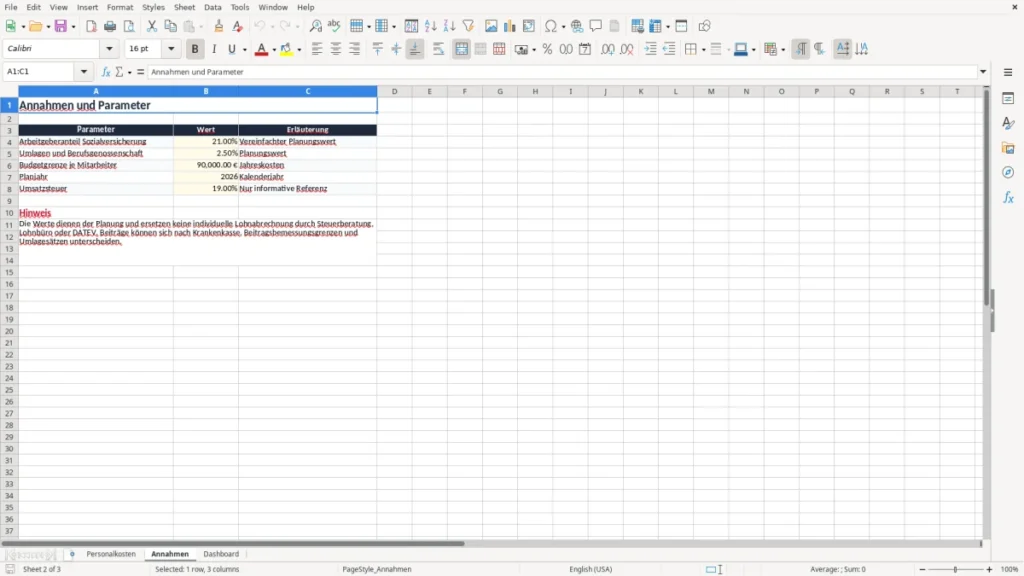This screenshot has height=576, width=1024.
Task: Open the font size dropdown
Action: pyautogui.click(x=171, y=48)
